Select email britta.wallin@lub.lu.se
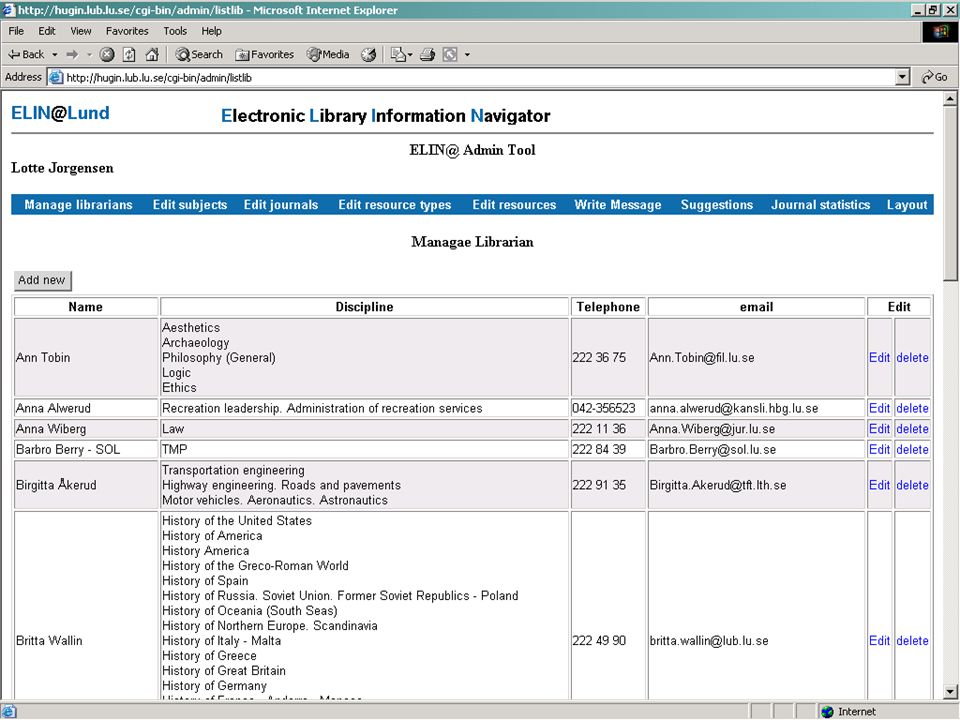This screenshot has width=960, height=720. [709, 640]
